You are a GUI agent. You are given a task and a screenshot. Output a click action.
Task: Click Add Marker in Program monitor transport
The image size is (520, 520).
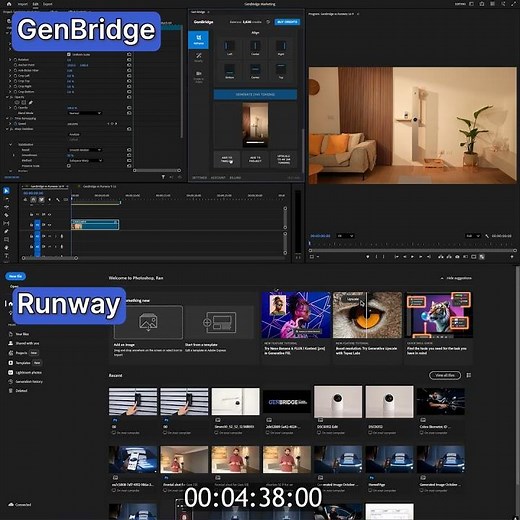368,257
